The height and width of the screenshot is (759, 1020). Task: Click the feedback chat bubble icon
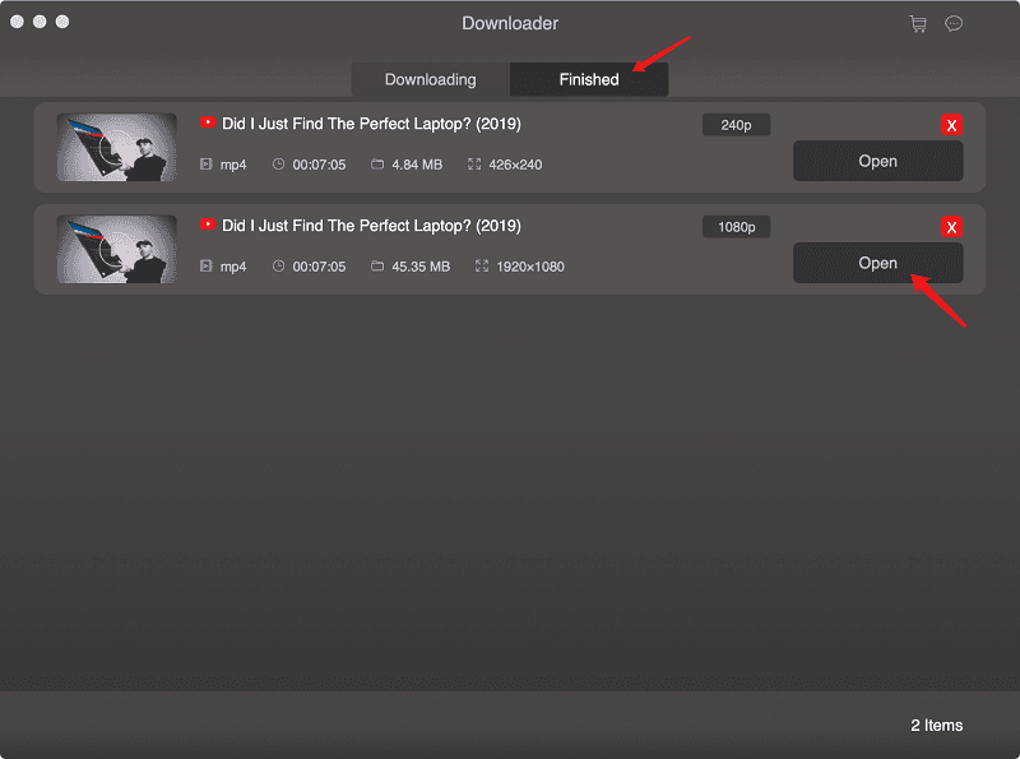[954, 24]
